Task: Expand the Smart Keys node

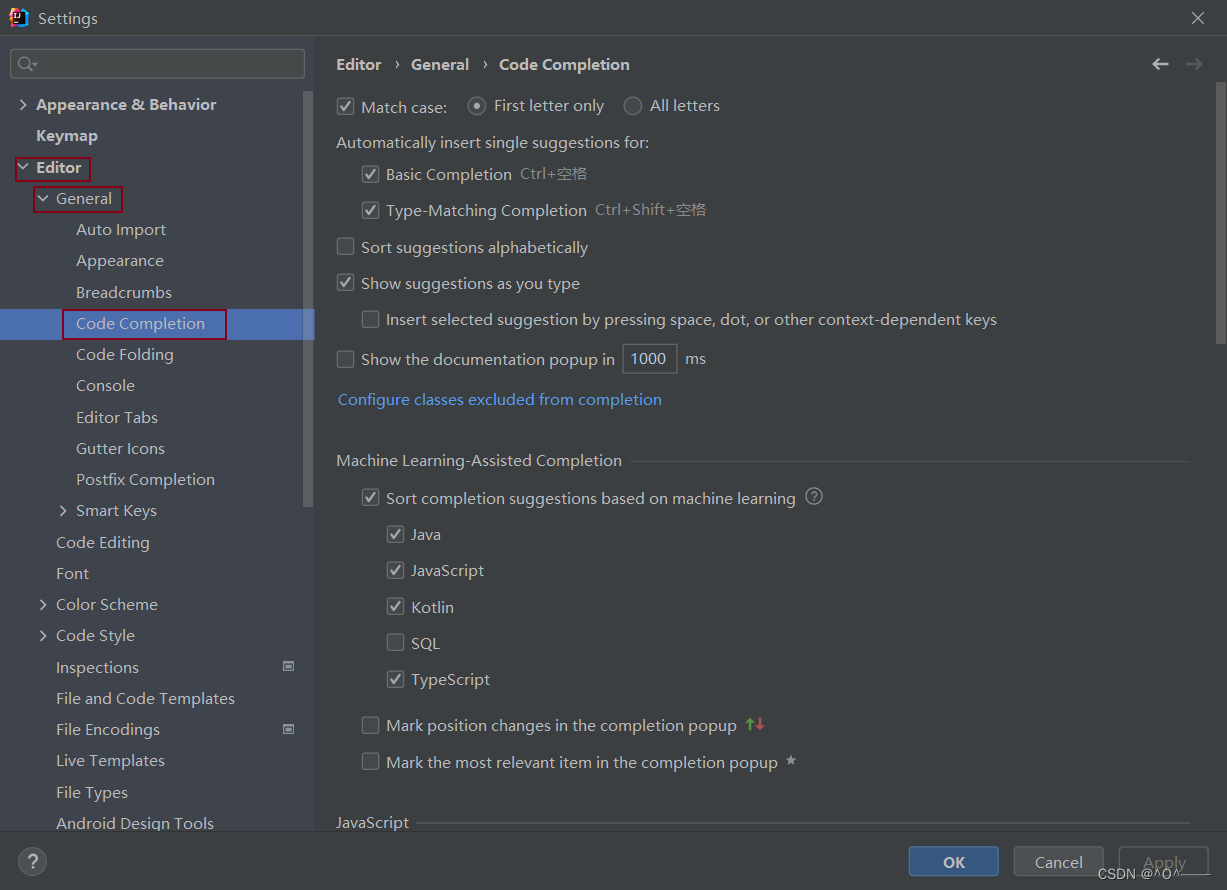Action: [64, 510]
